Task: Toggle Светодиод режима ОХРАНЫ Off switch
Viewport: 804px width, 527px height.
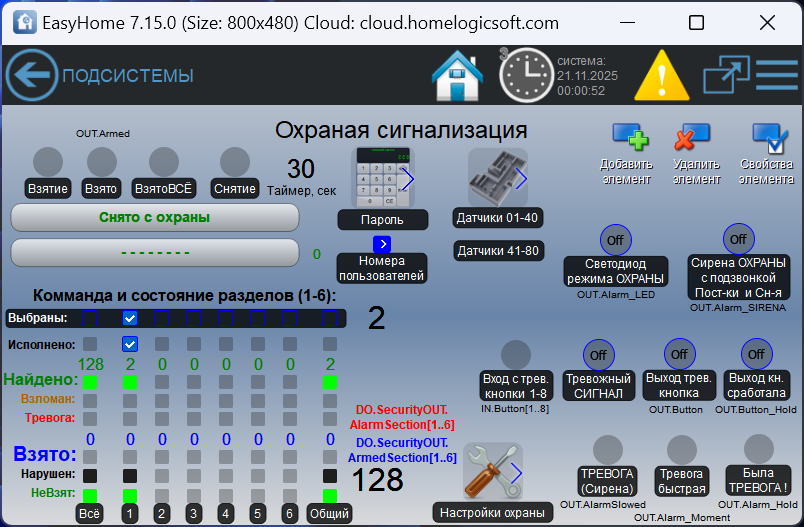Action: tap(614, 240)
